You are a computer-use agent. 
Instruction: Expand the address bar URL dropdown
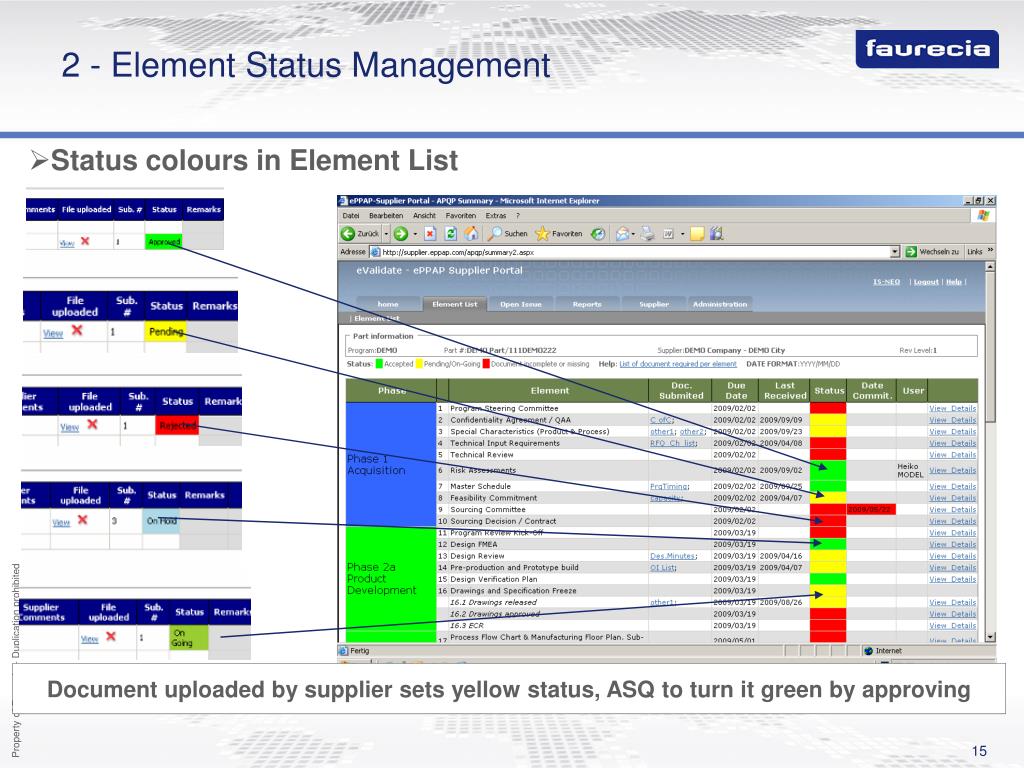point(895,251)
